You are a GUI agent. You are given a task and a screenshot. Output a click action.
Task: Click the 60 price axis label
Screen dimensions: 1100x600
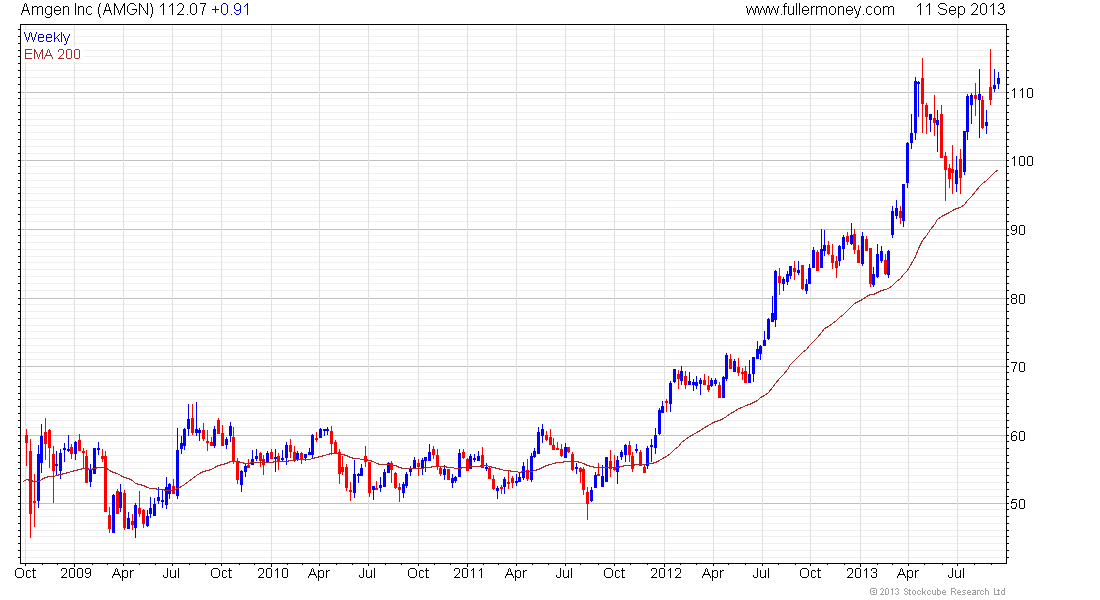pyautogui.click(x=1018, y=436)
